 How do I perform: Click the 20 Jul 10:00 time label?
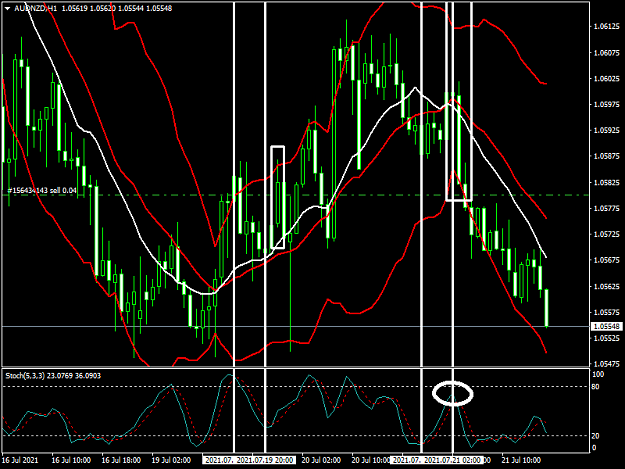point(371,460)
